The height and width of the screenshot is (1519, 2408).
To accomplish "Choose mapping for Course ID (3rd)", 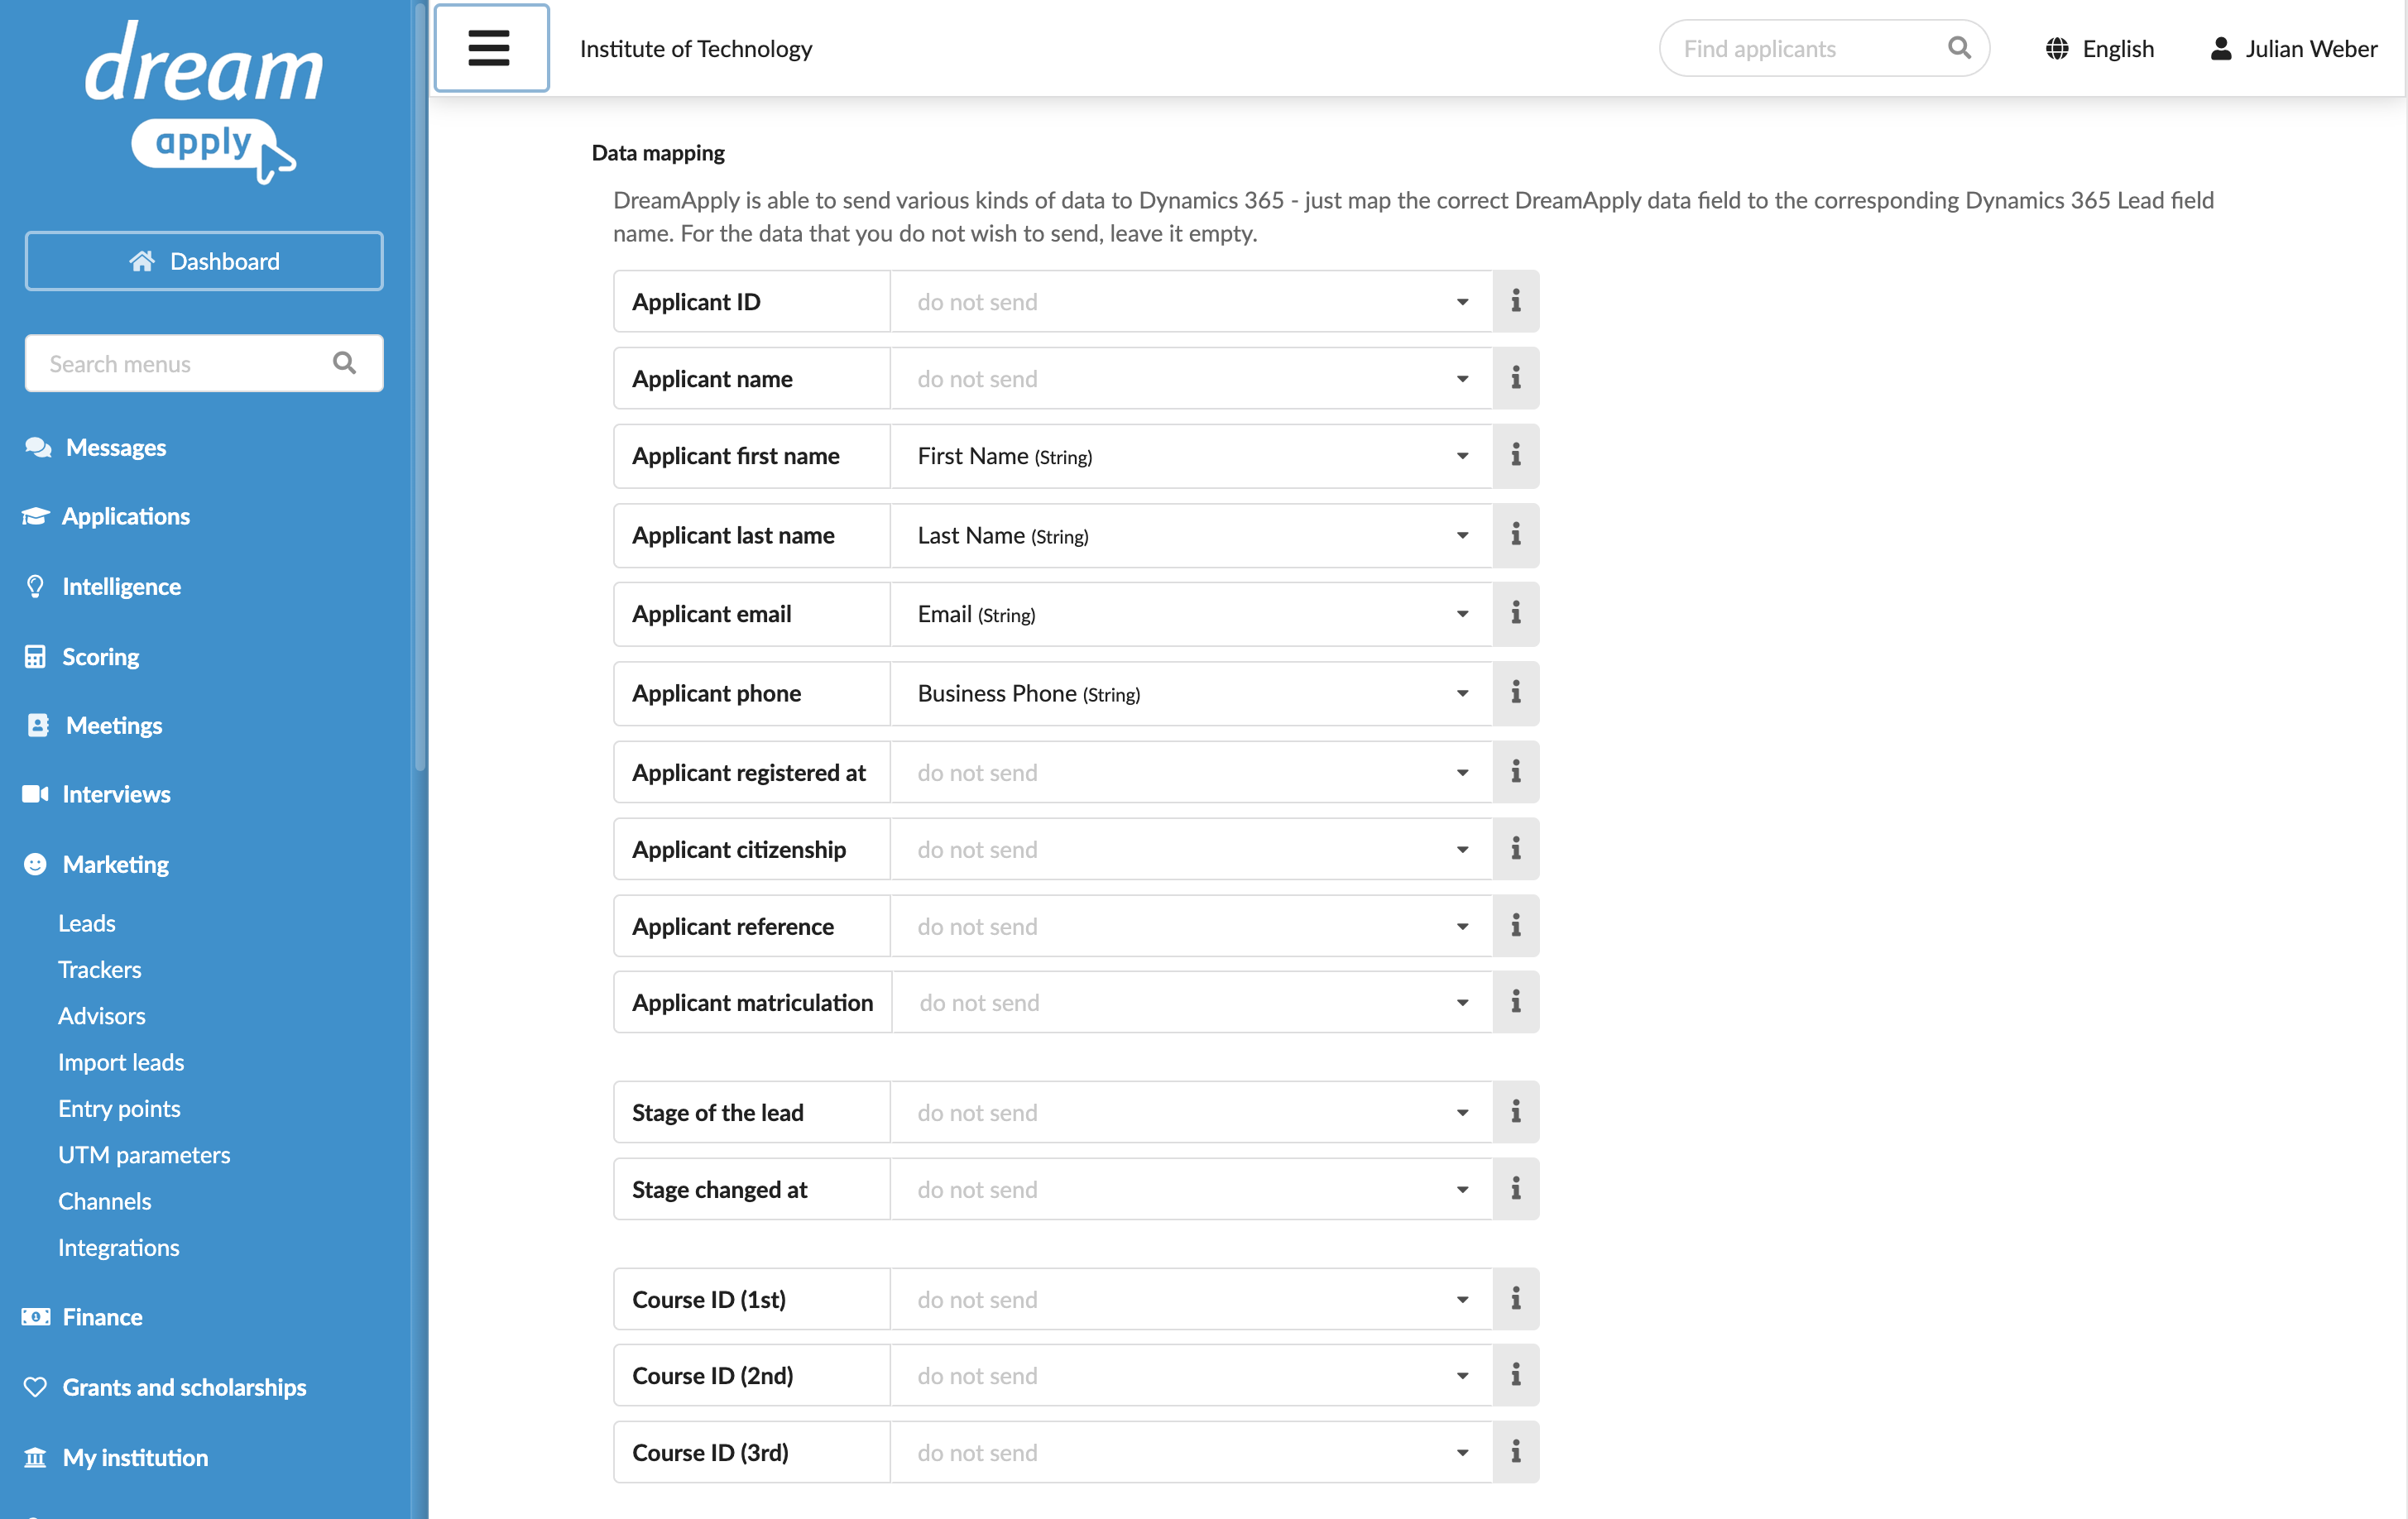I will pos(1191,1452).
